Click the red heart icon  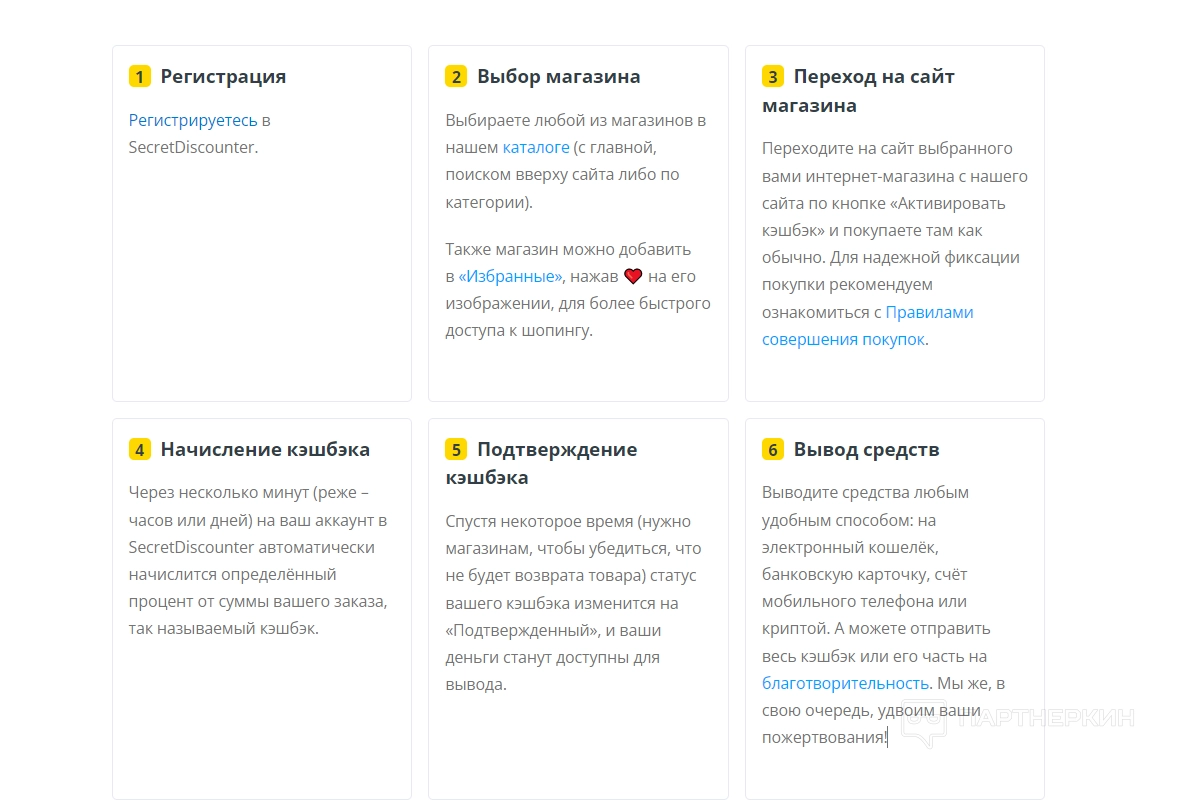pos(633,276)
